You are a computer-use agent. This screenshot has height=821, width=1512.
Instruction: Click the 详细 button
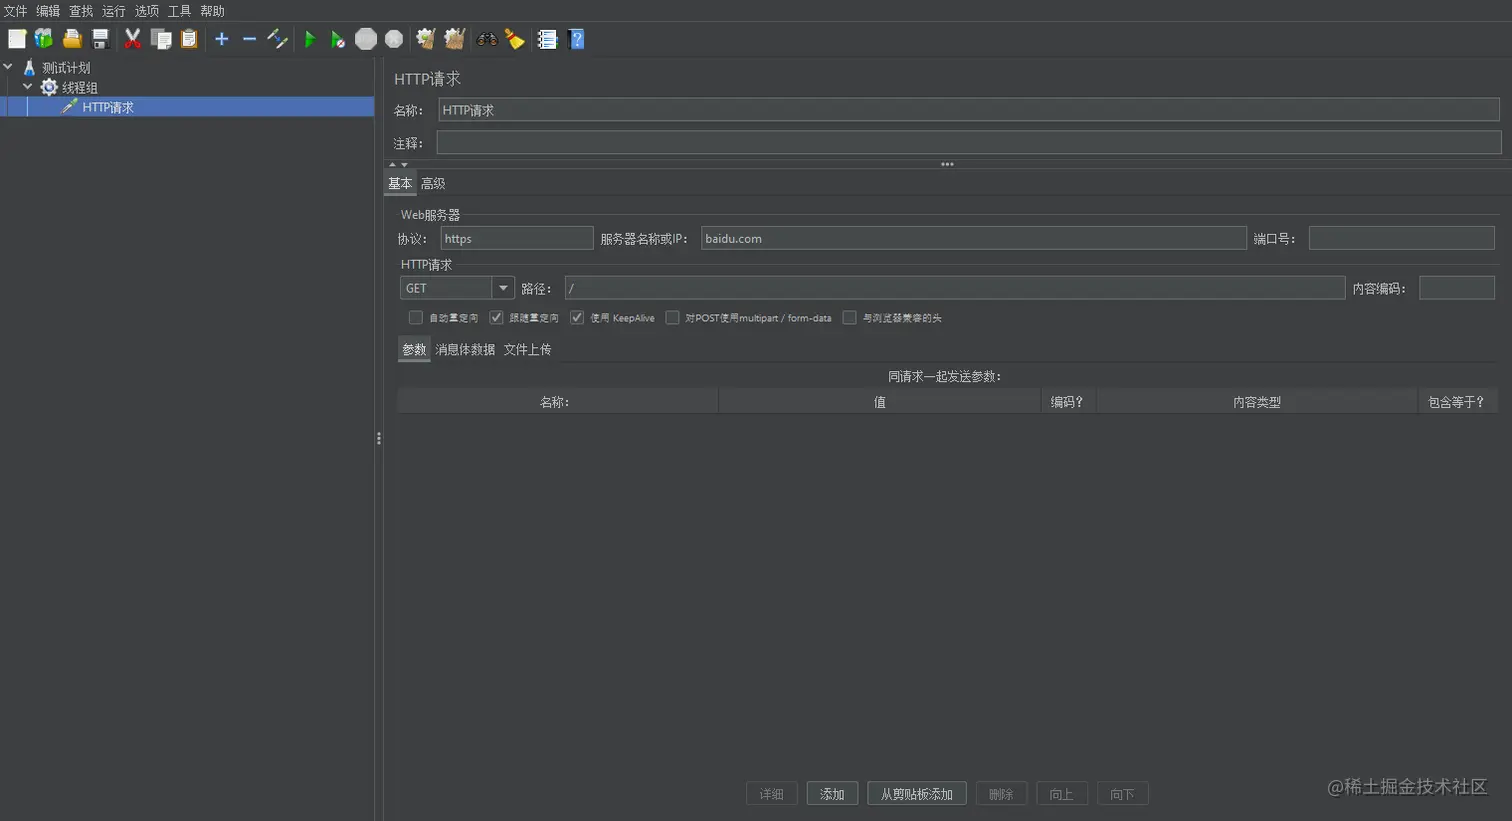point(772,794)
